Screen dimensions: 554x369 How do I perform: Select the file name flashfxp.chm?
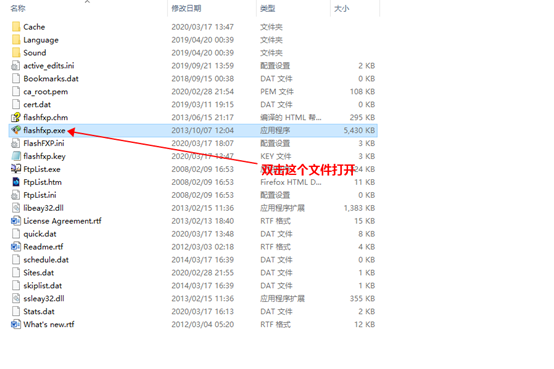point(46,117)
